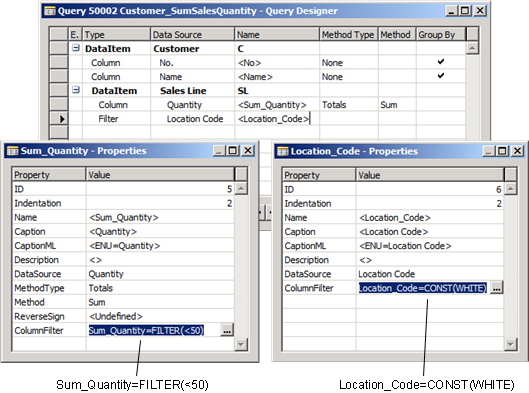The height and width of the screenshot is (393, 529).
Task: Collapse the Sales Line DataItem row
Action: click(76, 90)
